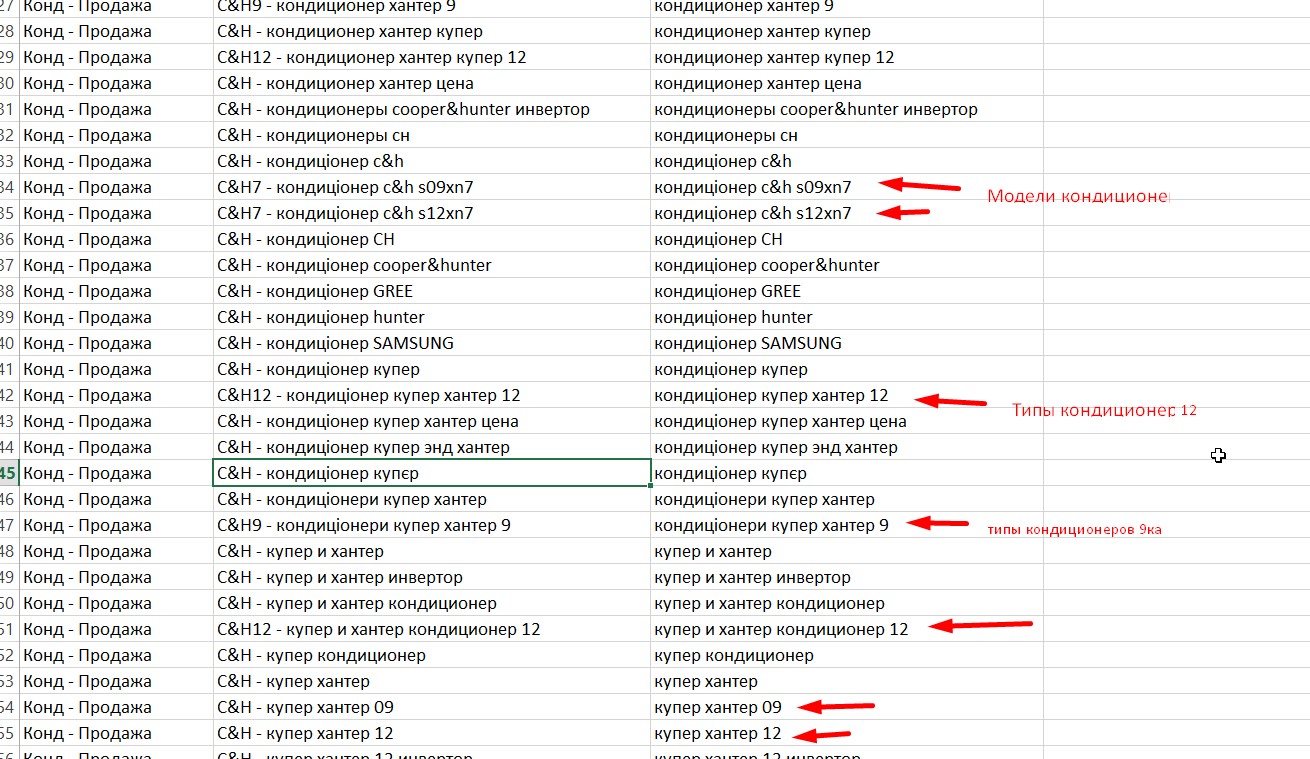Select cell 'C&H - купер и хантер'
The image size is (1310, 759).
click(432, 551)
